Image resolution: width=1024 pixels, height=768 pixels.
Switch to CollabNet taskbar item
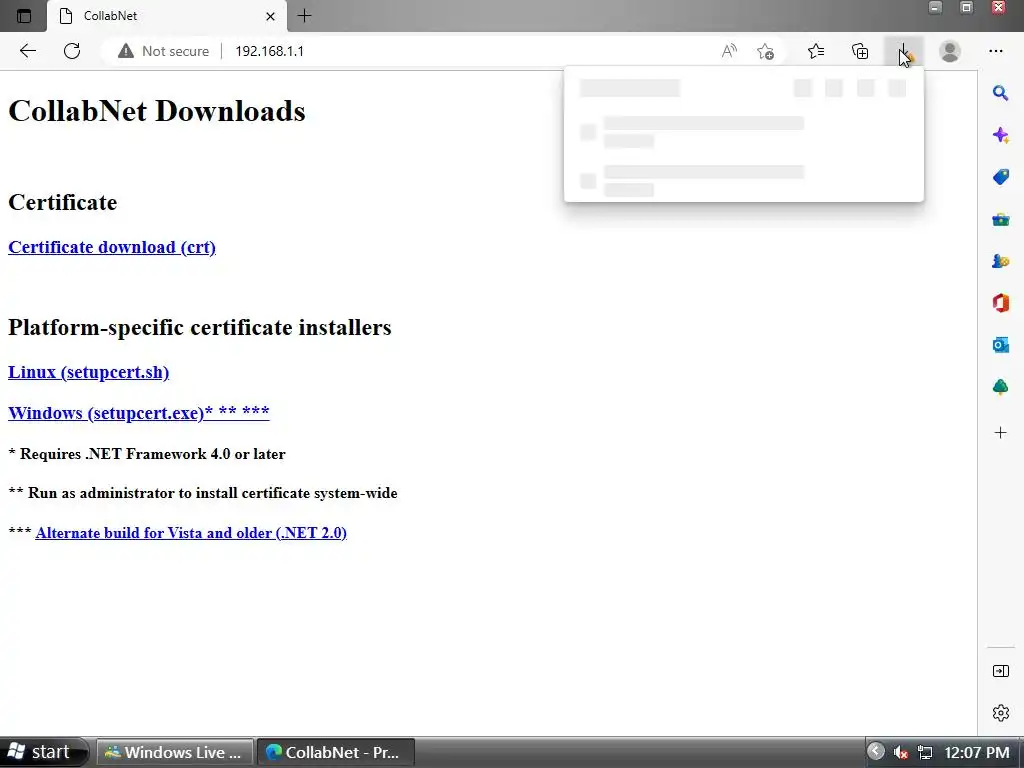(336, 752)
